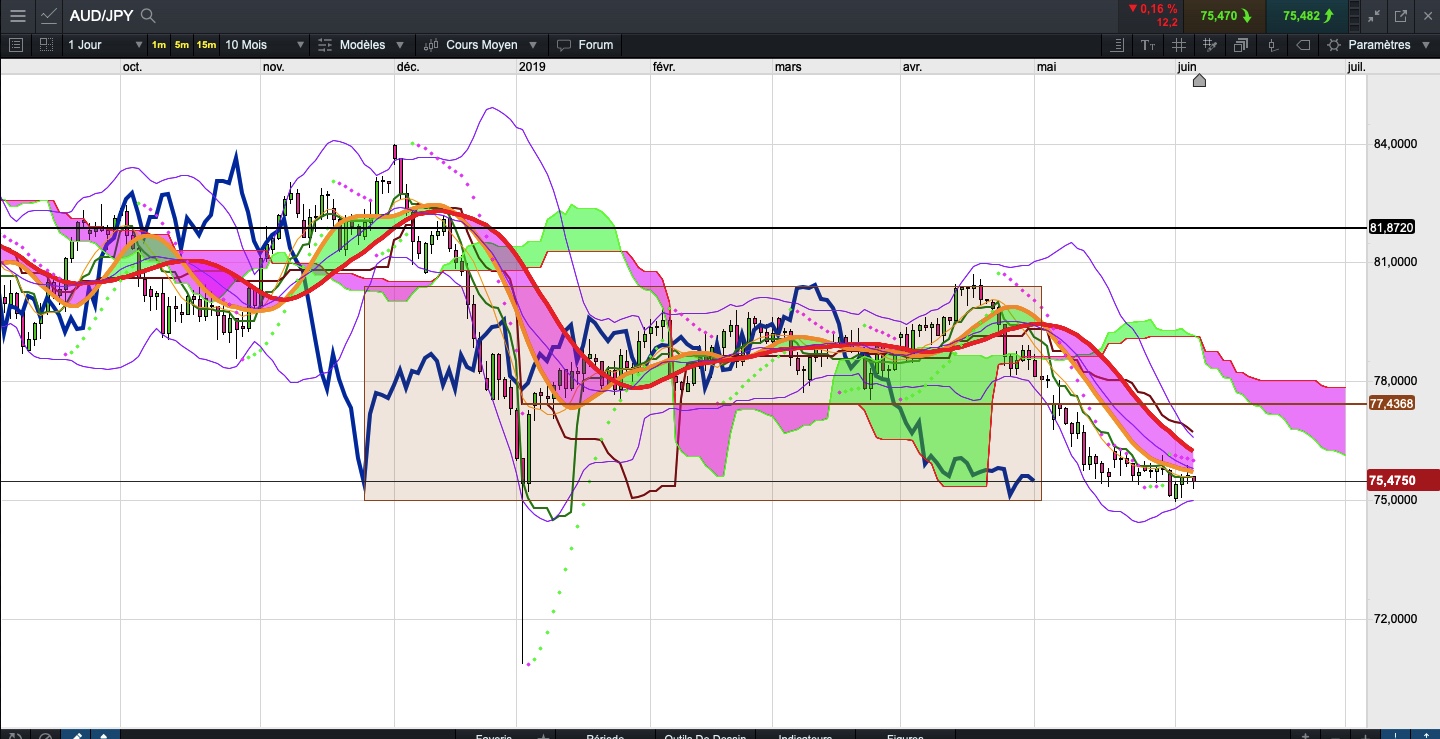Click the line chart icon beside AUD/JPY

click(x=49, y=16)
